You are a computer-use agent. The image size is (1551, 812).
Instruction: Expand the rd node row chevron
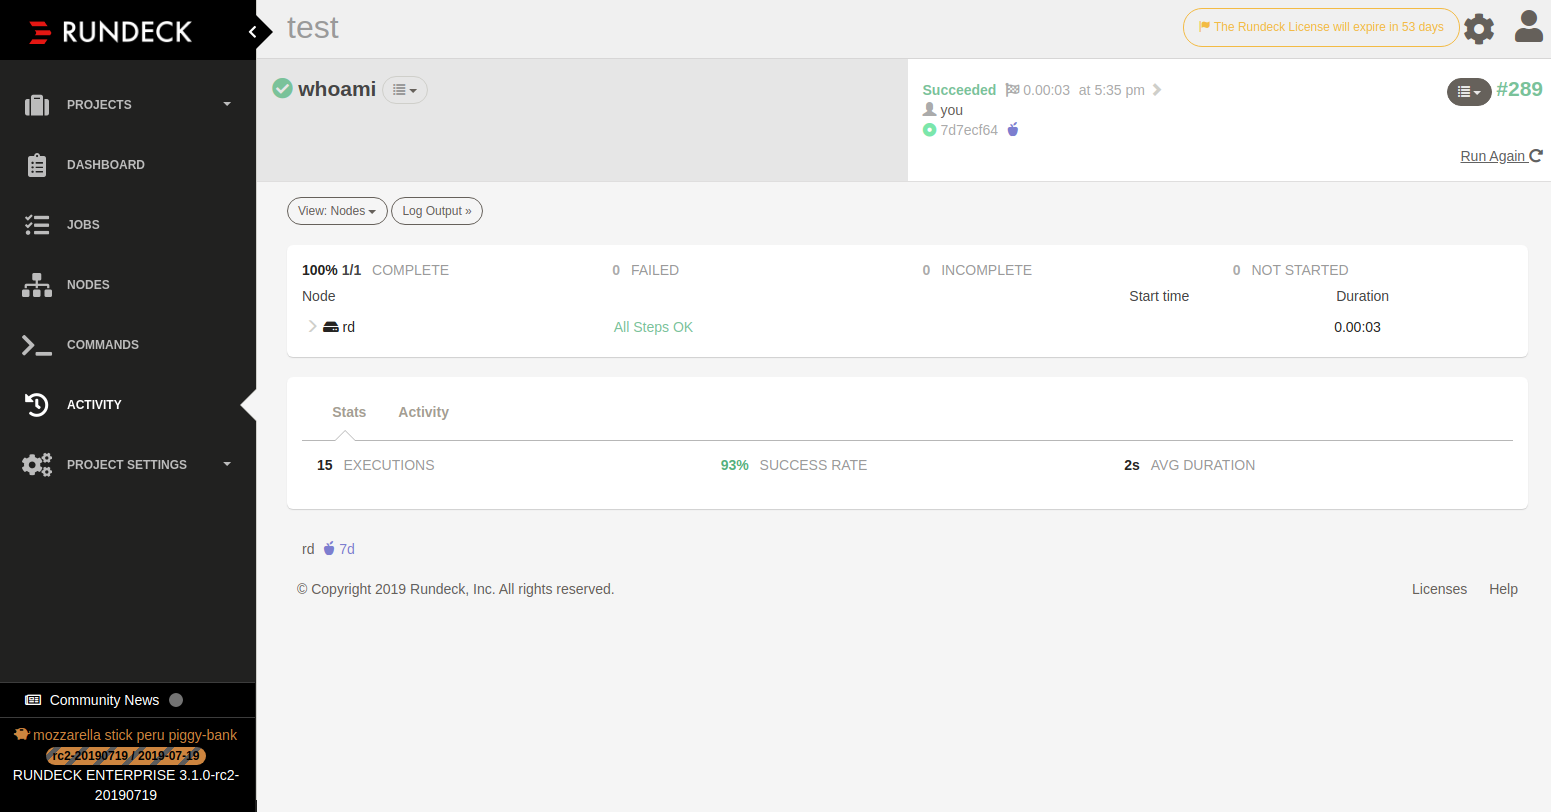coord(312,326)
